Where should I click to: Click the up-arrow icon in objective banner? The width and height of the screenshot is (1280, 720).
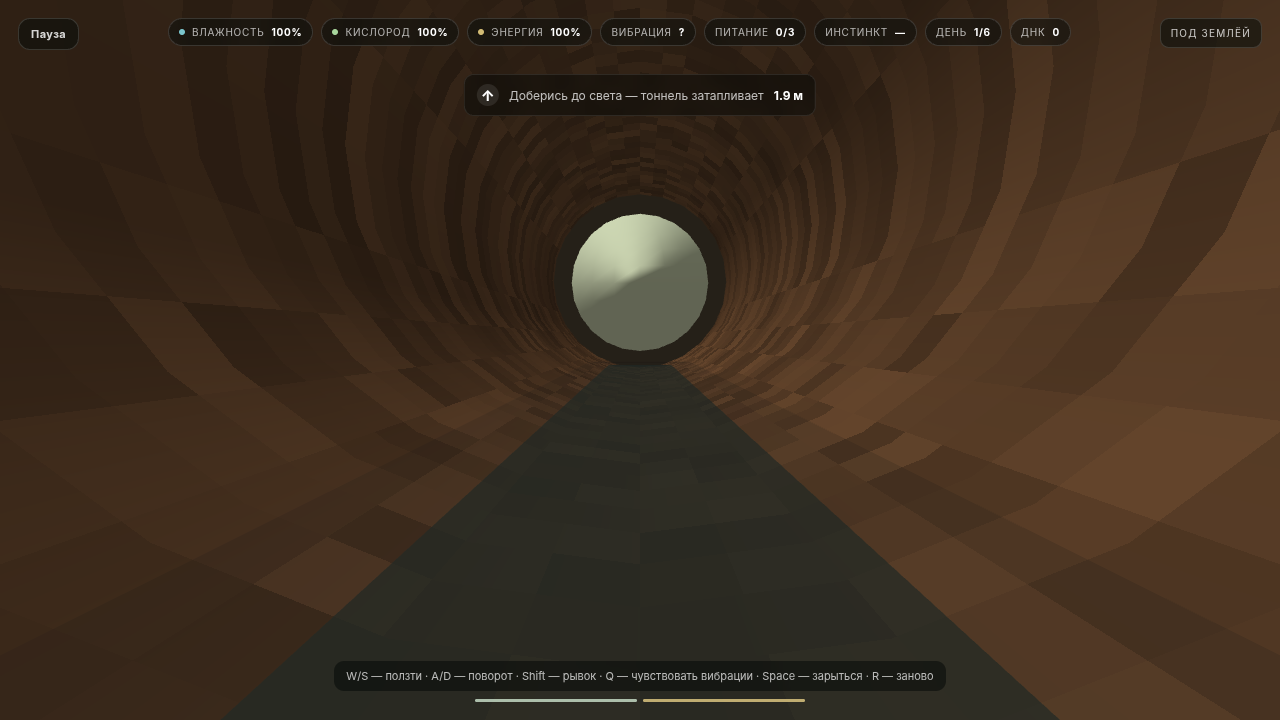[487, 95]
